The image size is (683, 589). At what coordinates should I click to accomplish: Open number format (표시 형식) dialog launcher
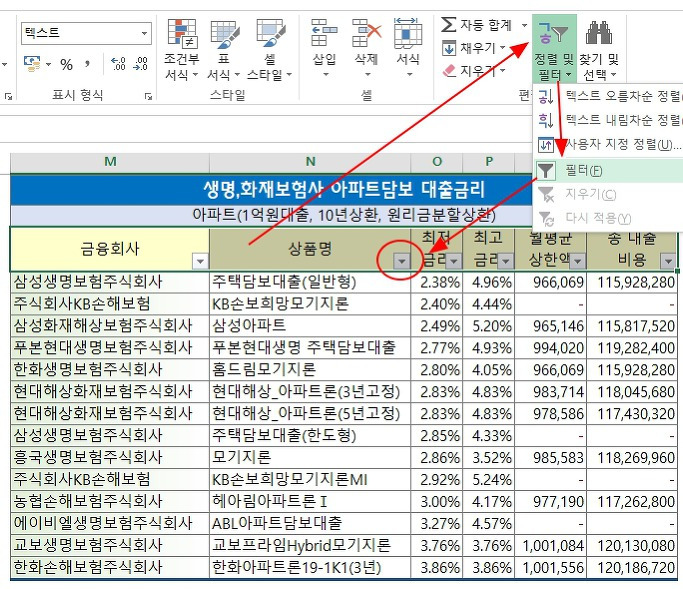[148, 96]
